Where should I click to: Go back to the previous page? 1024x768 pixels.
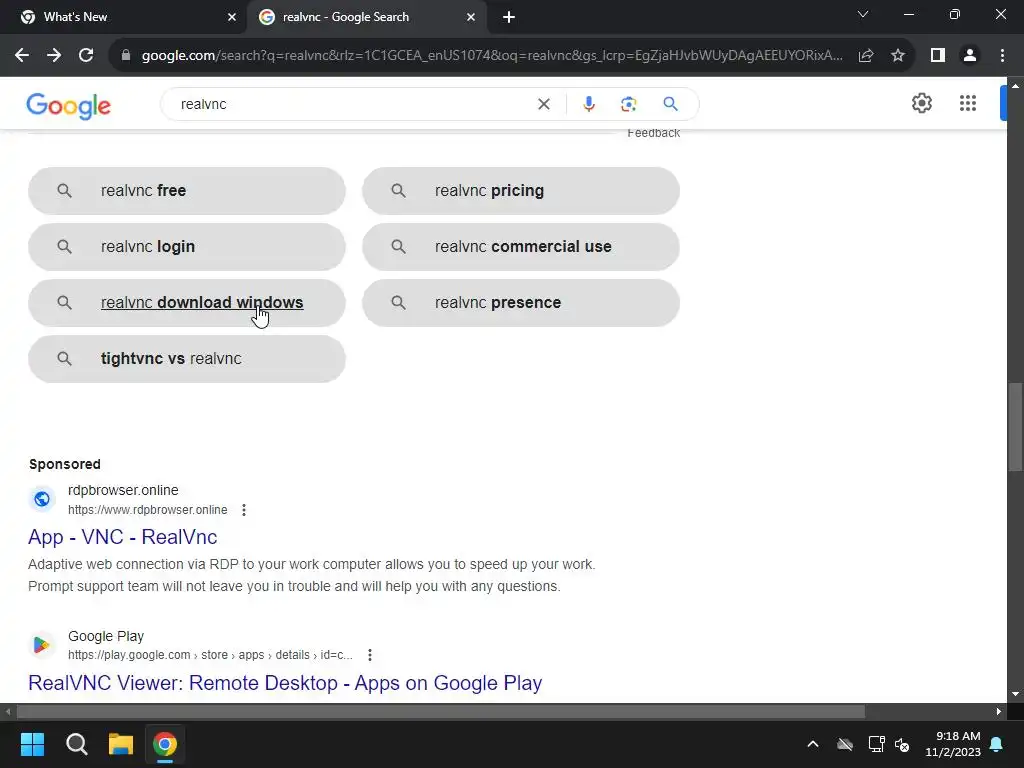pos(22,56)
